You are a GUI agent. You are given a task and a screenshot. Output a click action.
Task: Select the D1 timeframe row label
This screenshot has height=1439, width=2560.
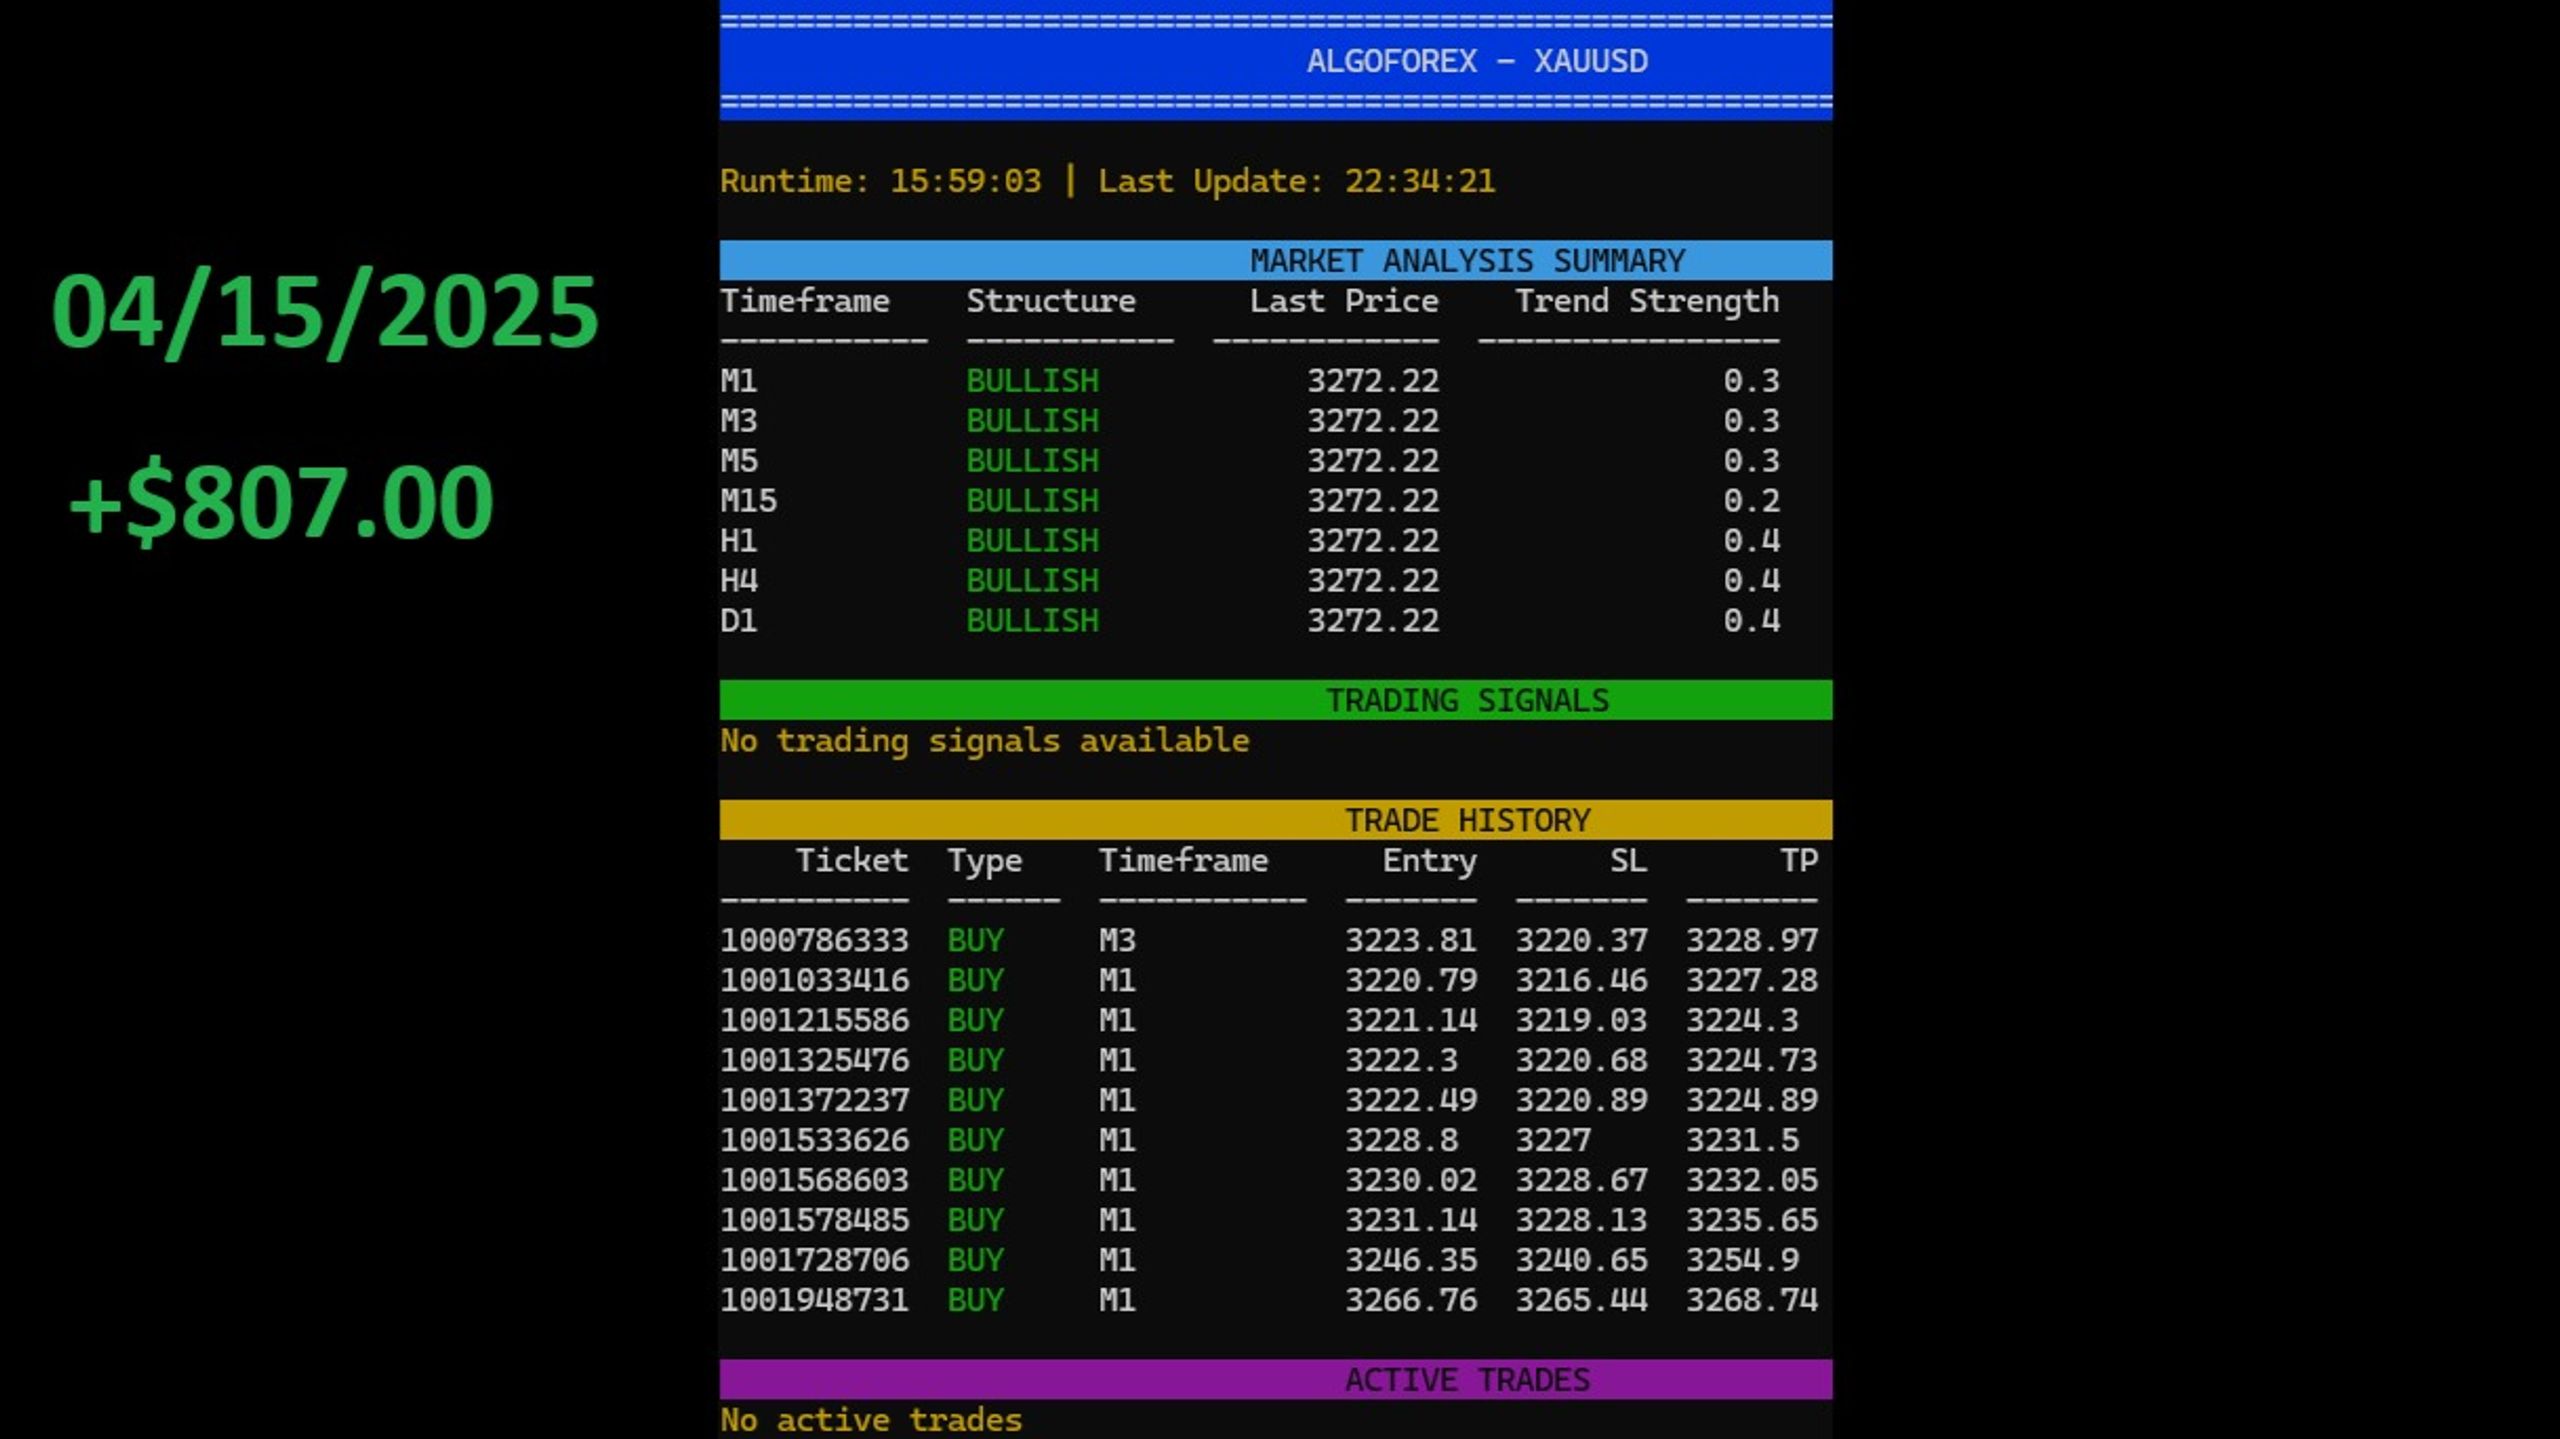739,621
